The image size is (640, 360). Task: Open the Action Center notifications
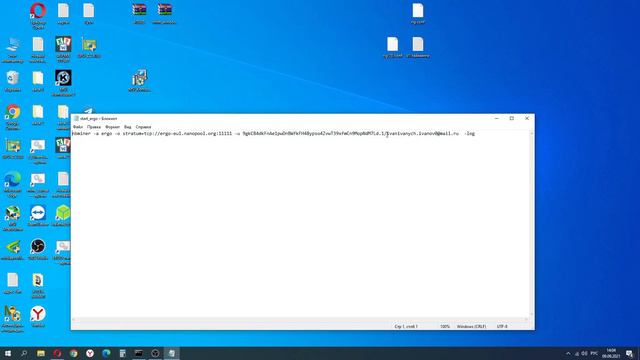click(630, 353)
